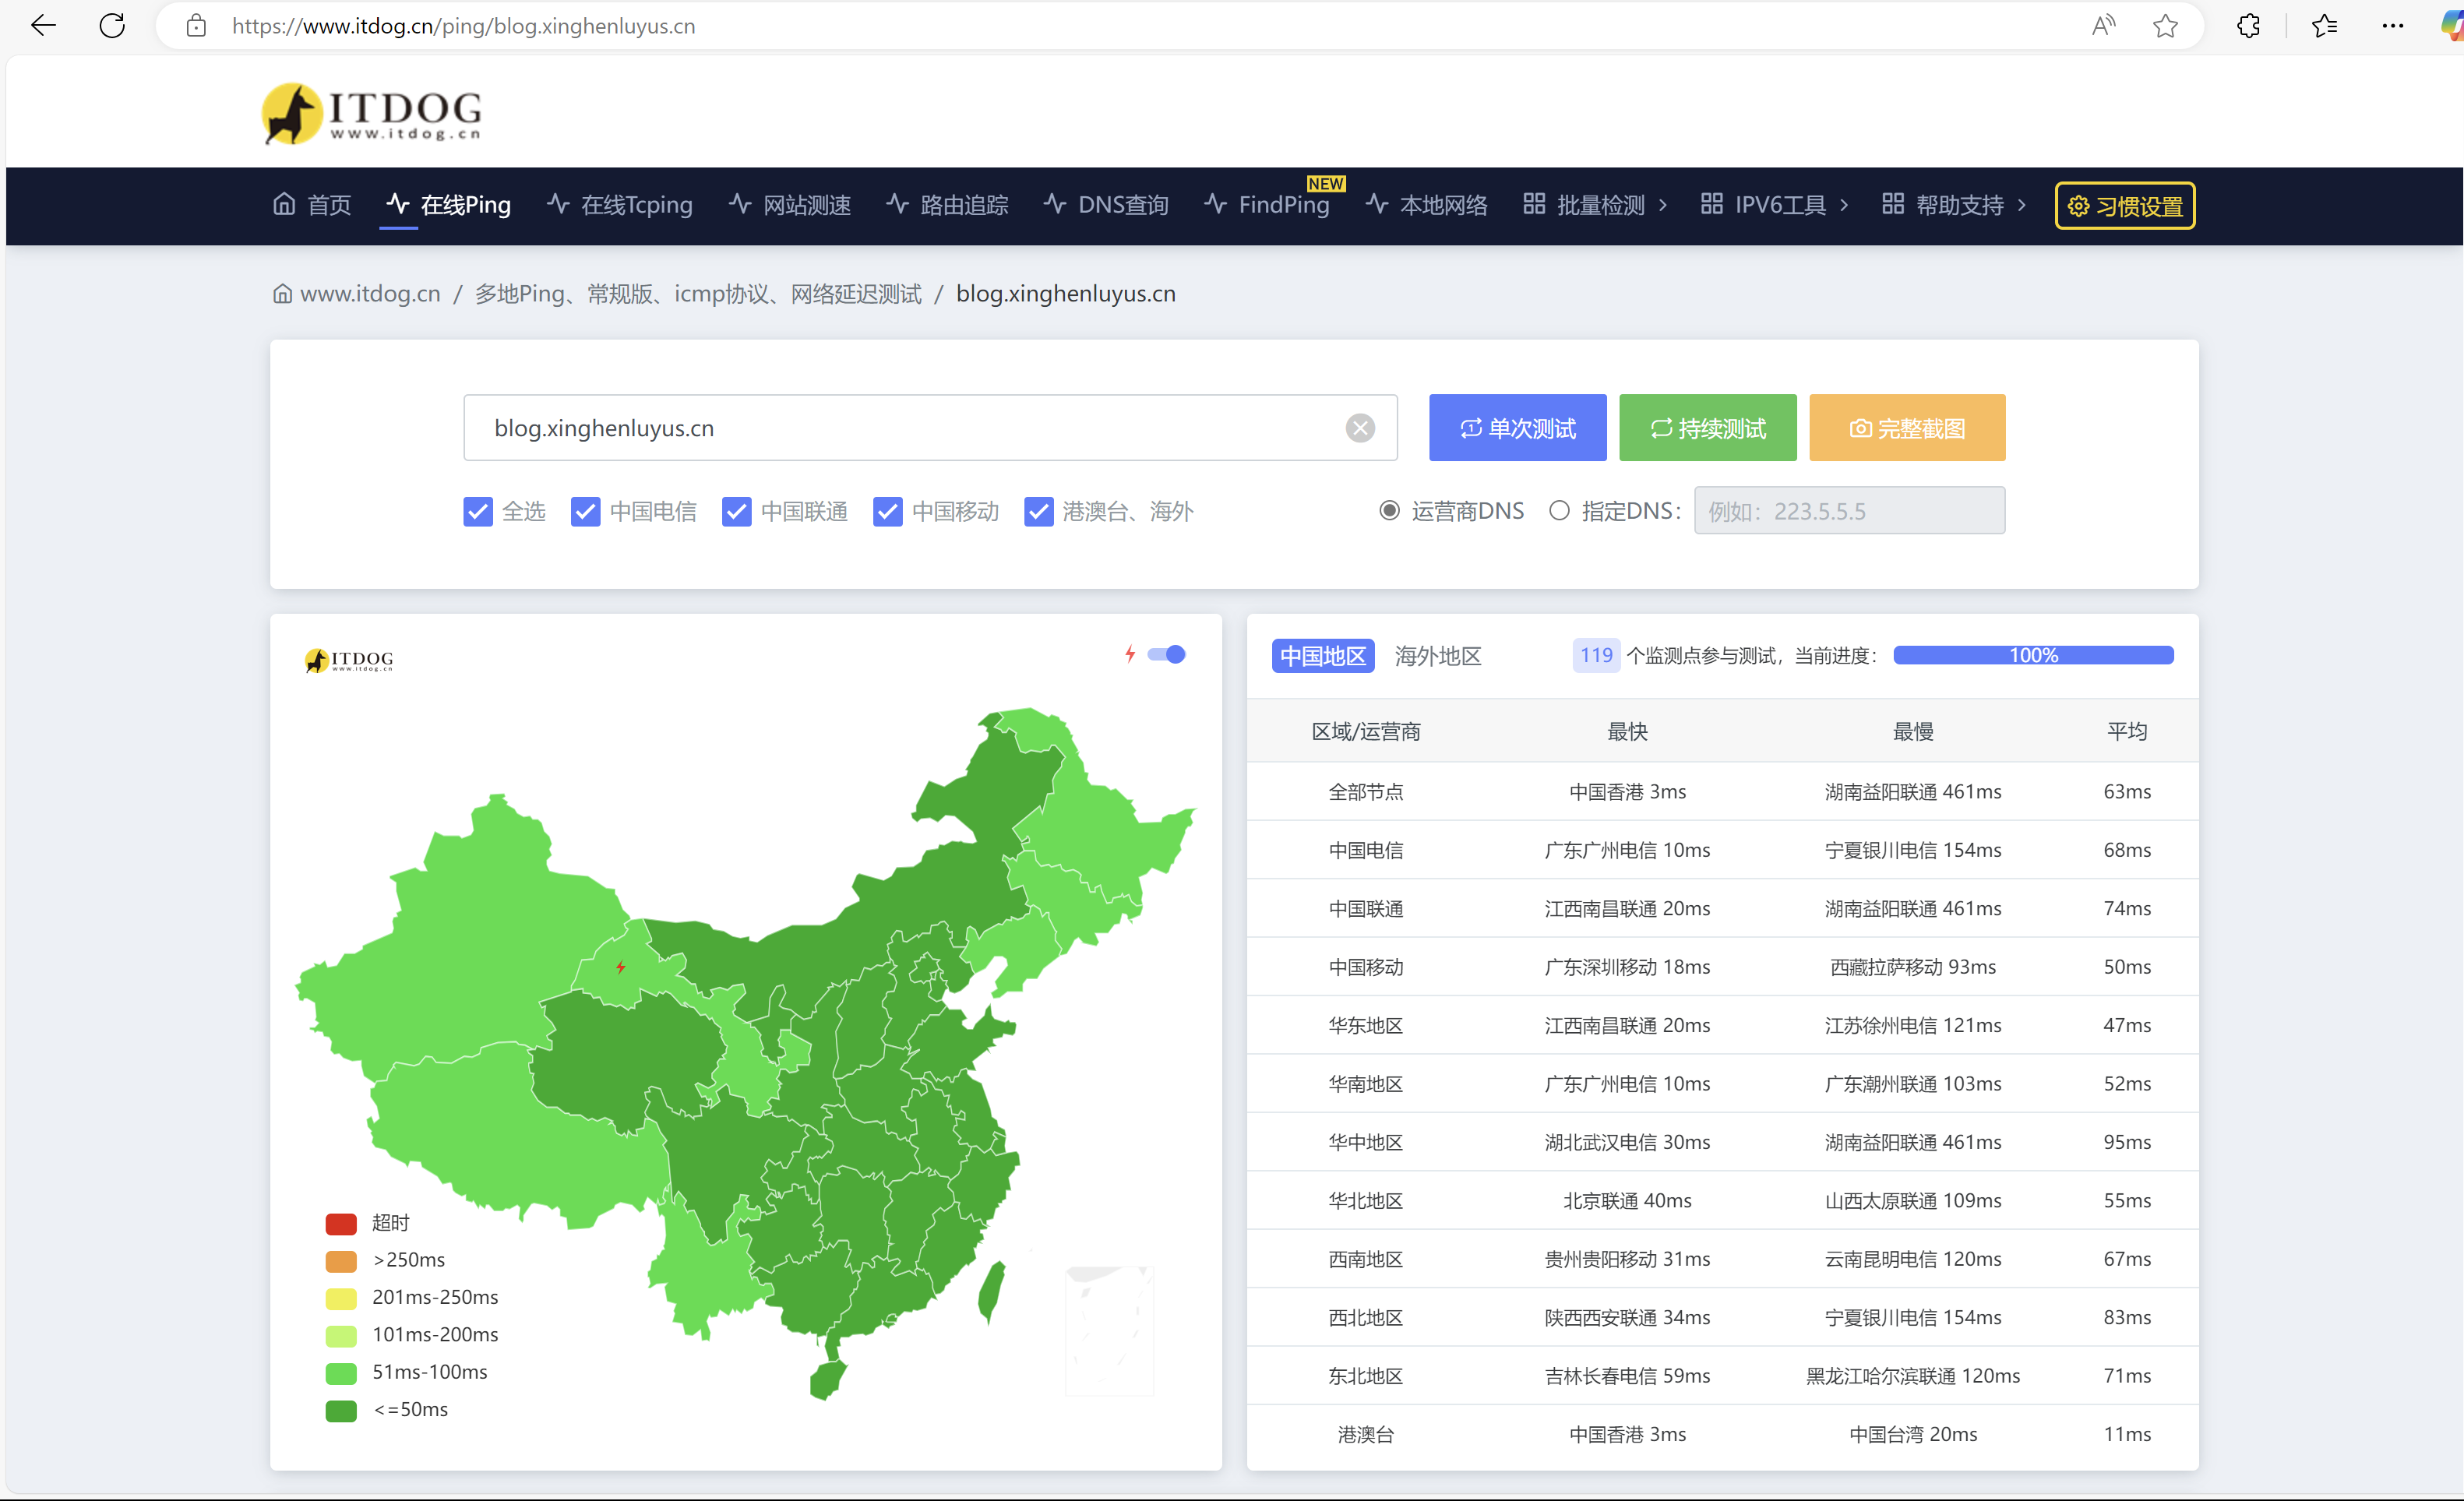Image resolution: width=2464 pixels, height=1501 pixels.
Task: Click the favorites star icon in address bar
Action: (2165, 26)
